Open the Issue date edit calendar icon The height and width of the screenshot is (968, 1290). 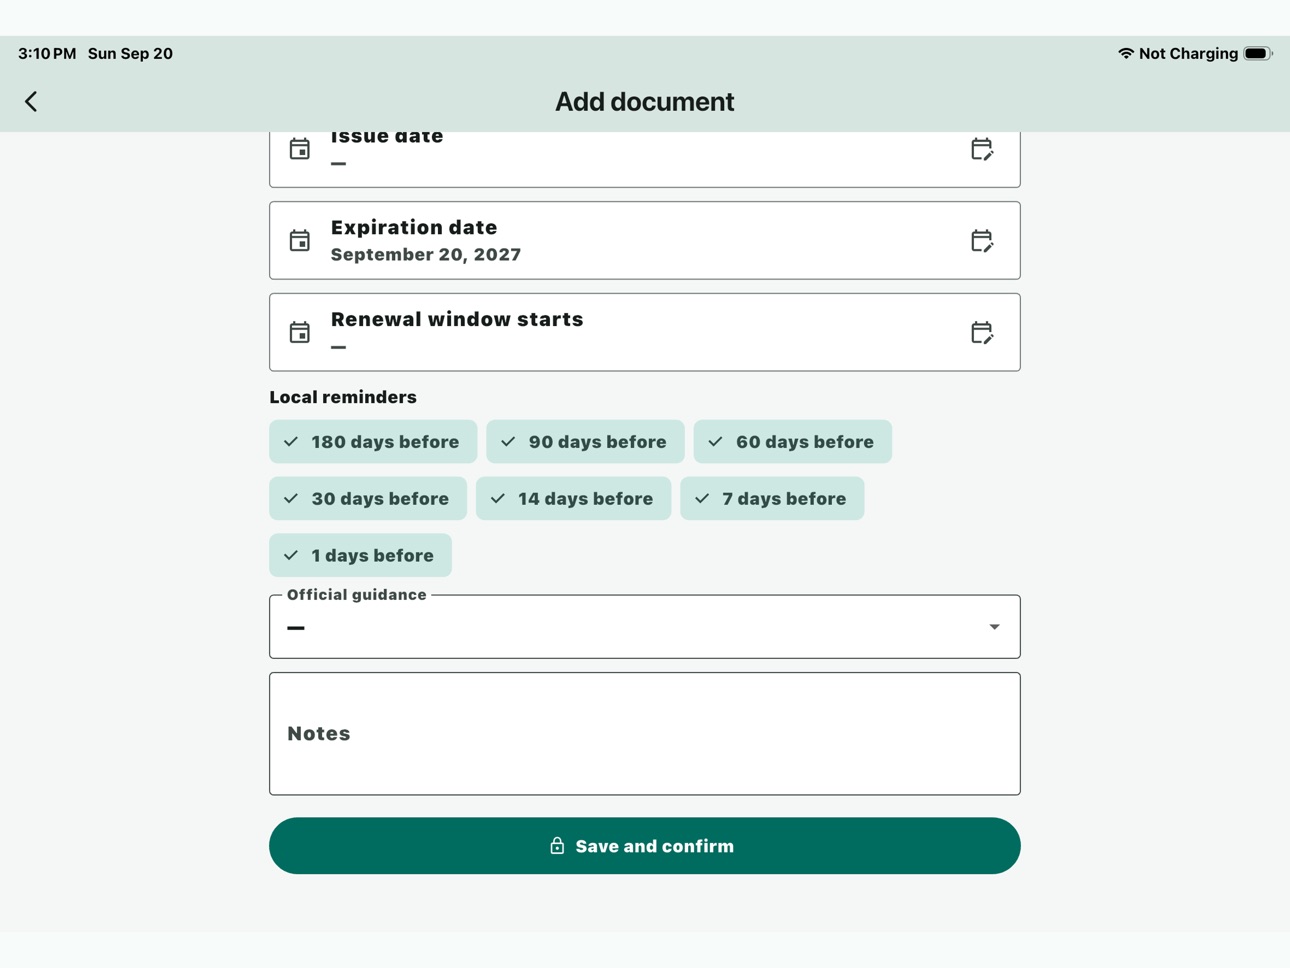click(982, 149)
